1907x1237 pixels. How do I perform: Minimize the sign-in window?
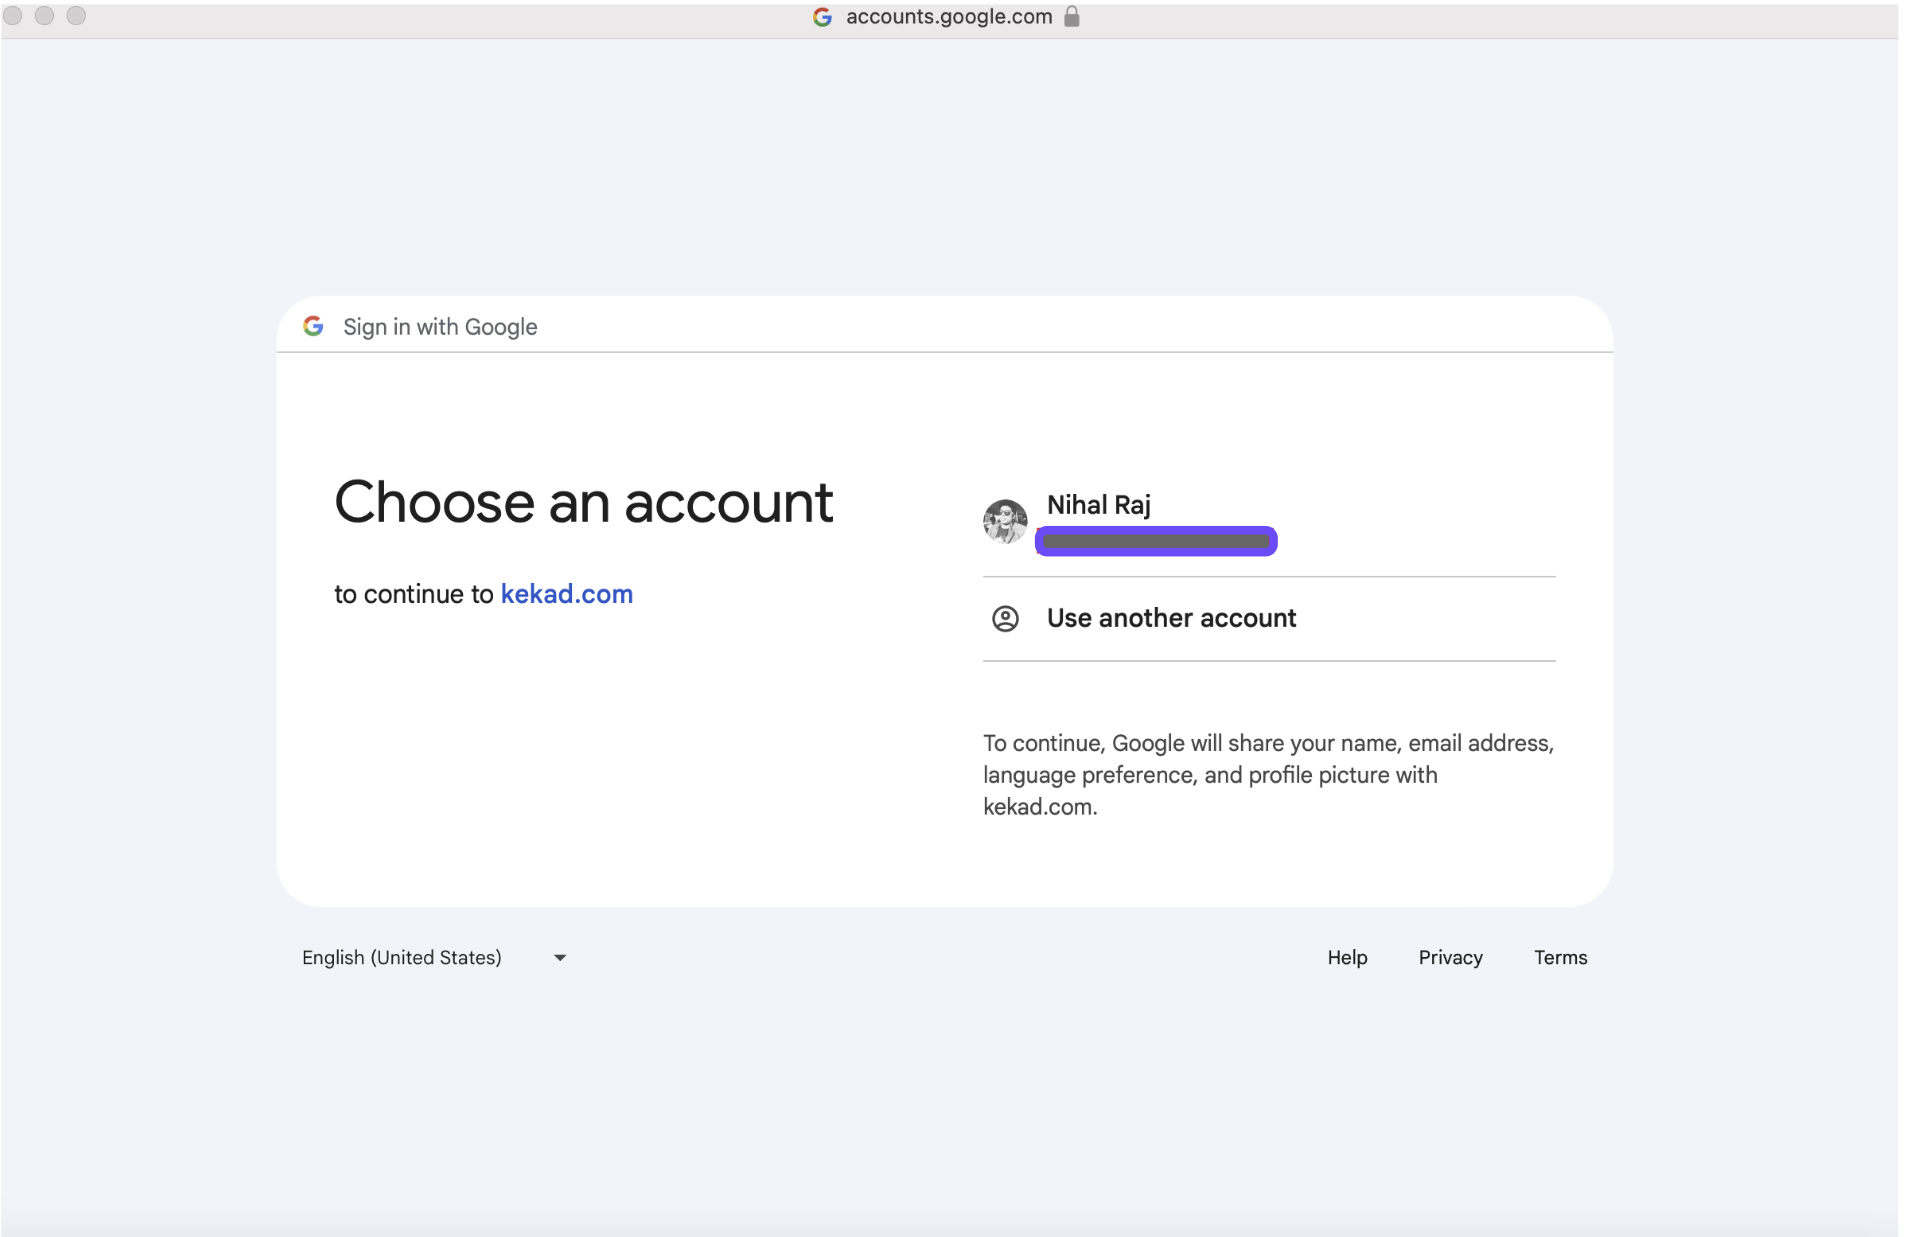(44, 16)
